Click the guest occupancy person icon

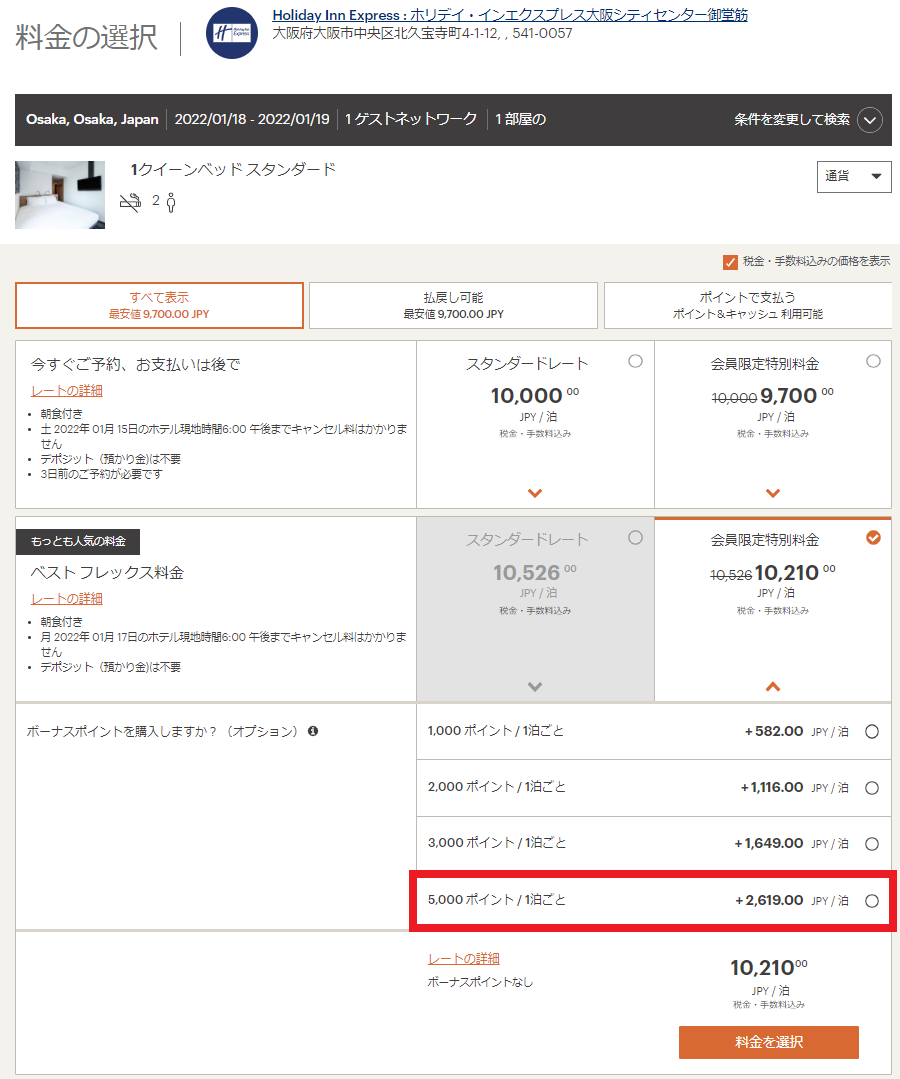(x=171, y=202)
